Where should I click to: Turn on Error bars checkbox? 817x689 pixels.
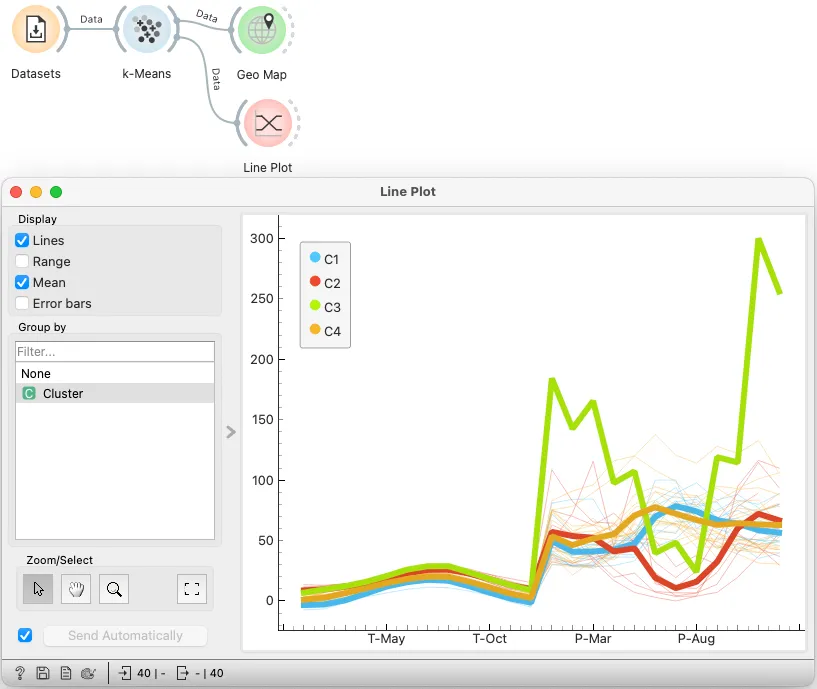pyautogui.click(x=22, y=303)
